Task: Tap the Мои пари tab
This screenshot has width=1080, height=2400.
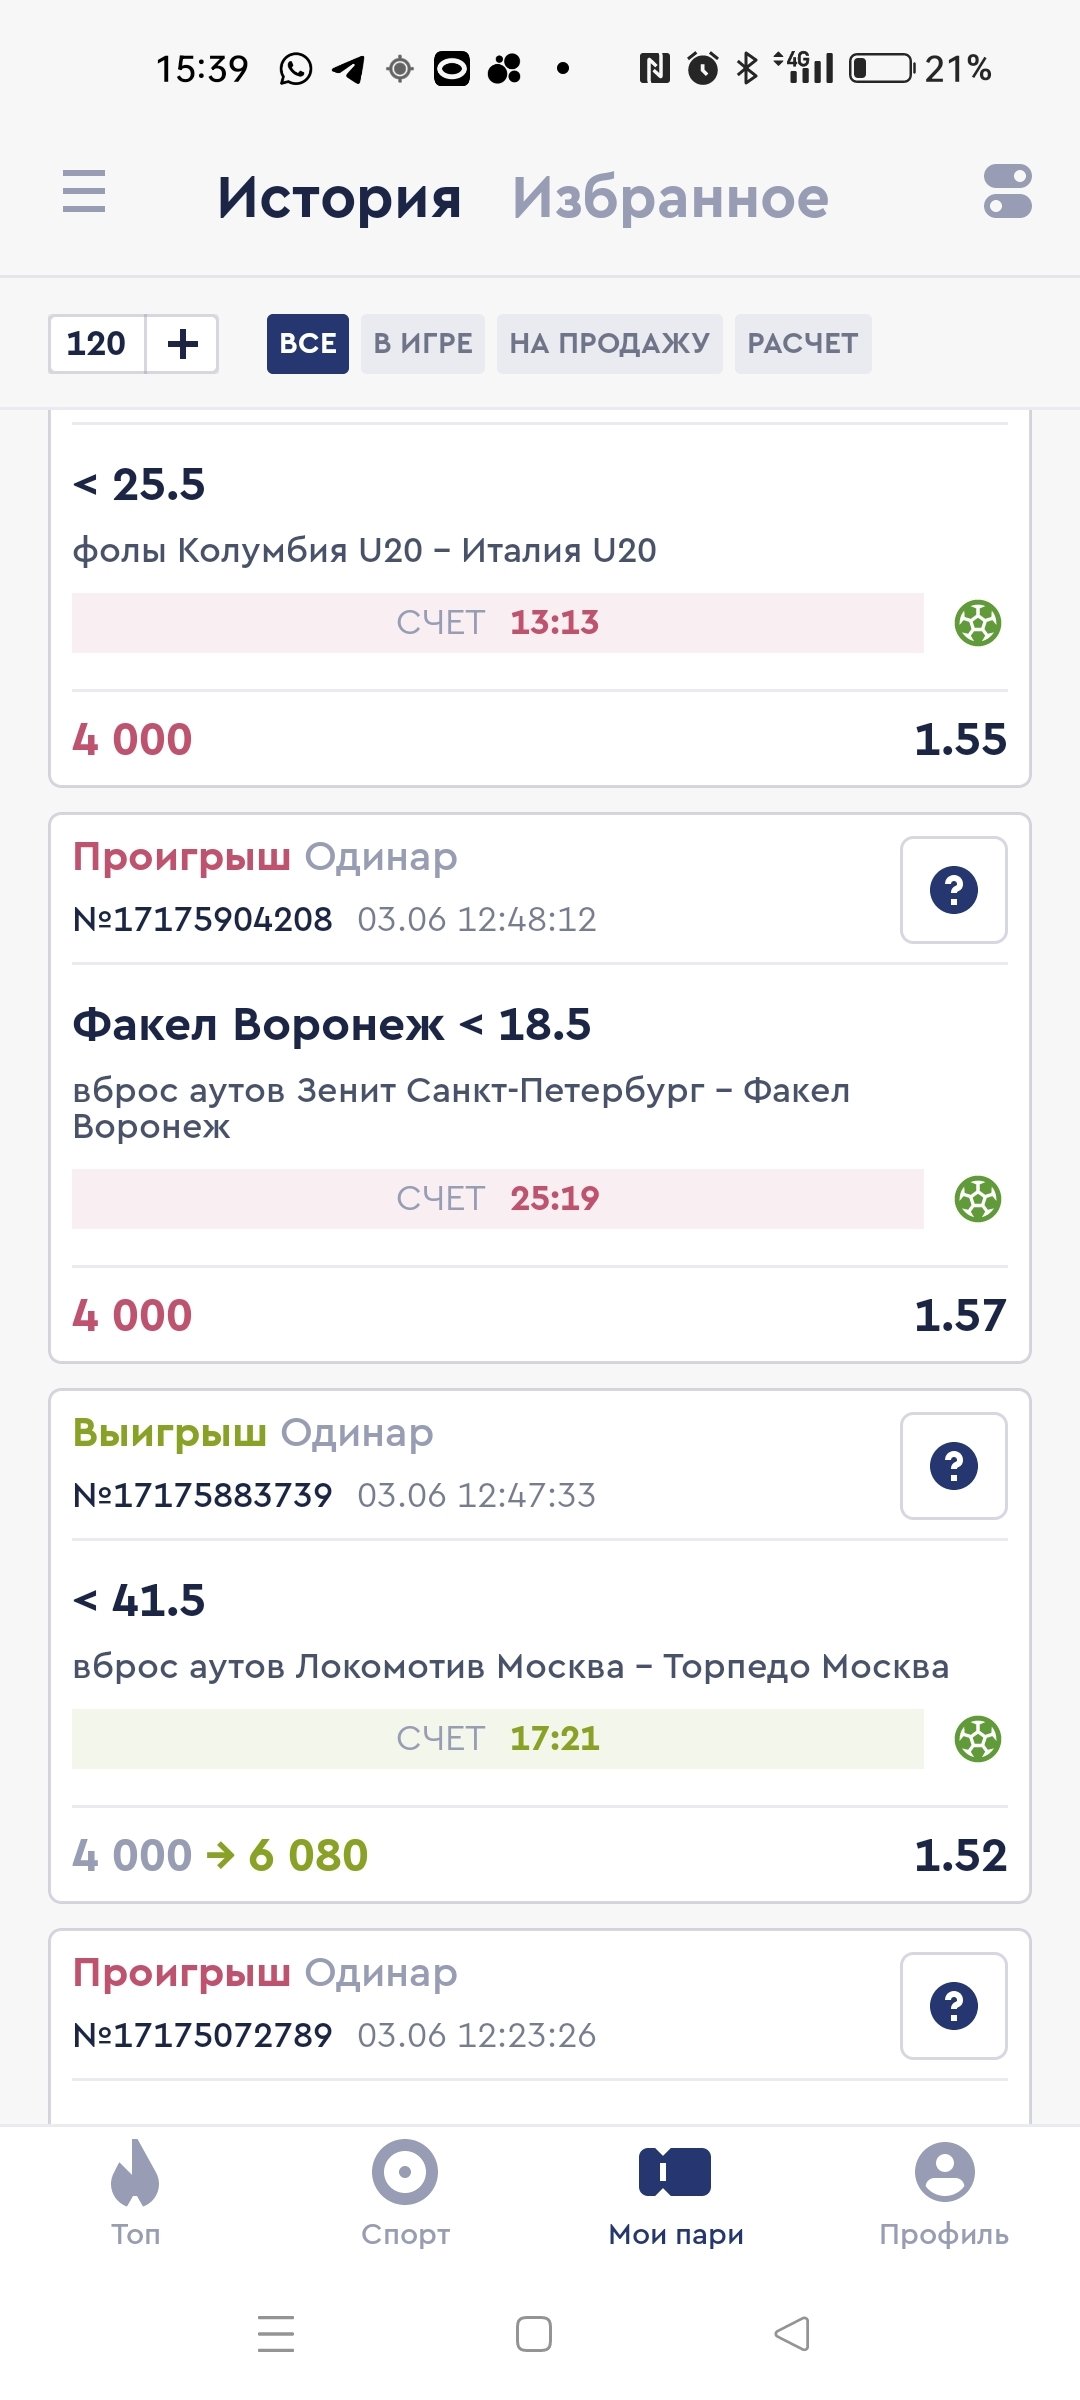Action: 675,2192
